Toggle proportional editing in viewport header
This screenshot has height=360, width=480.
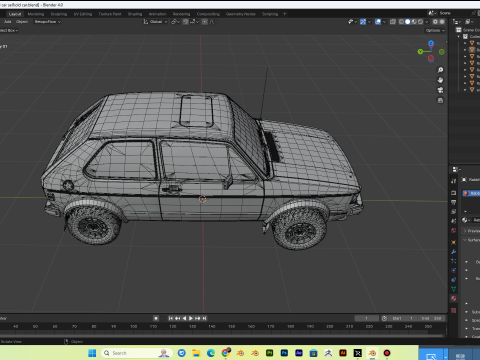pyautogui.click(x=205, y=22)
